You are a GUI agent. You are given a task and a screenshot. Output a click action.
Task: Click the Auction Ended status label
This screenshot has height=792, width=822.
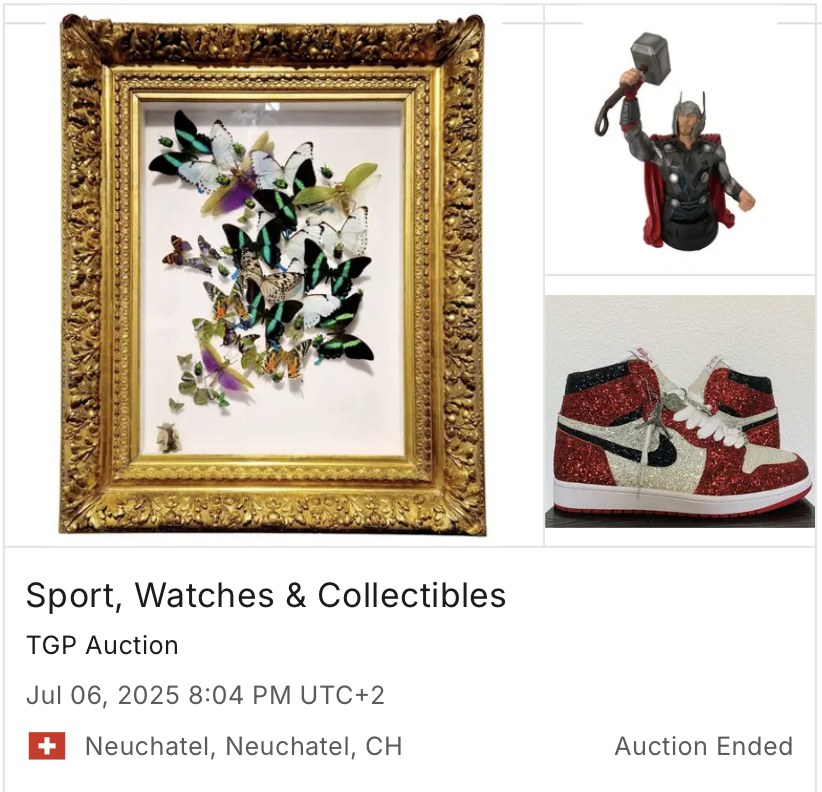pyautogui.click(x=704, y=746)
